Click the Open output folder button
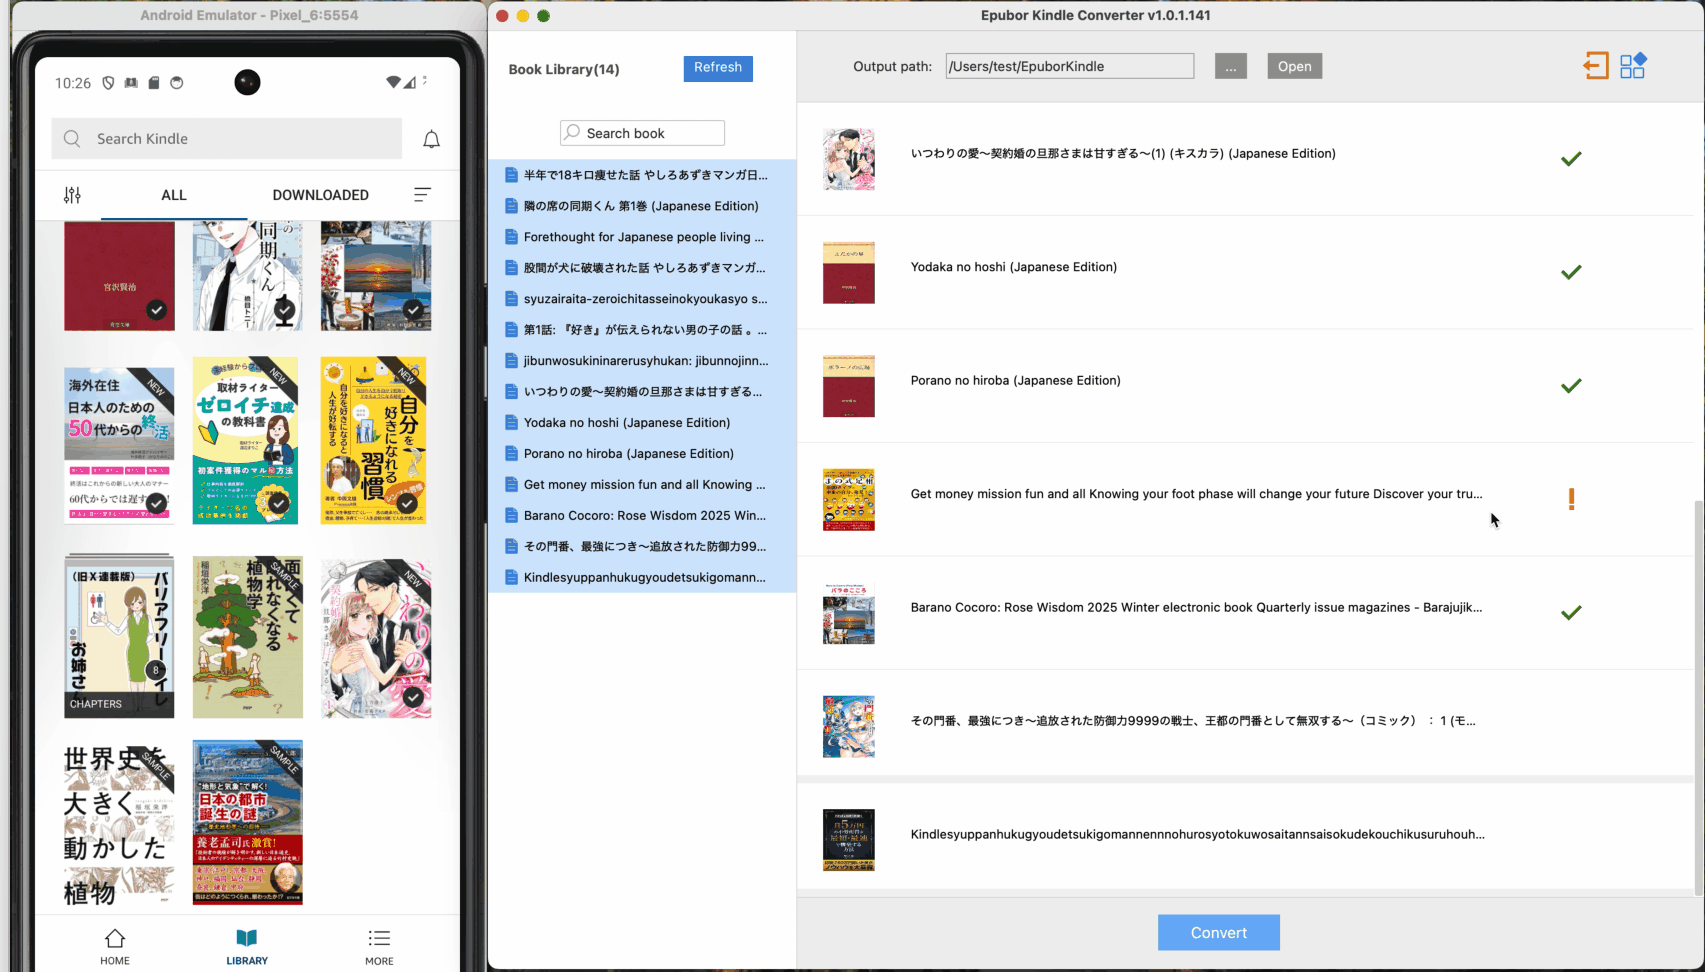Screen dimensions: 1705x972 pos(1294,66)
